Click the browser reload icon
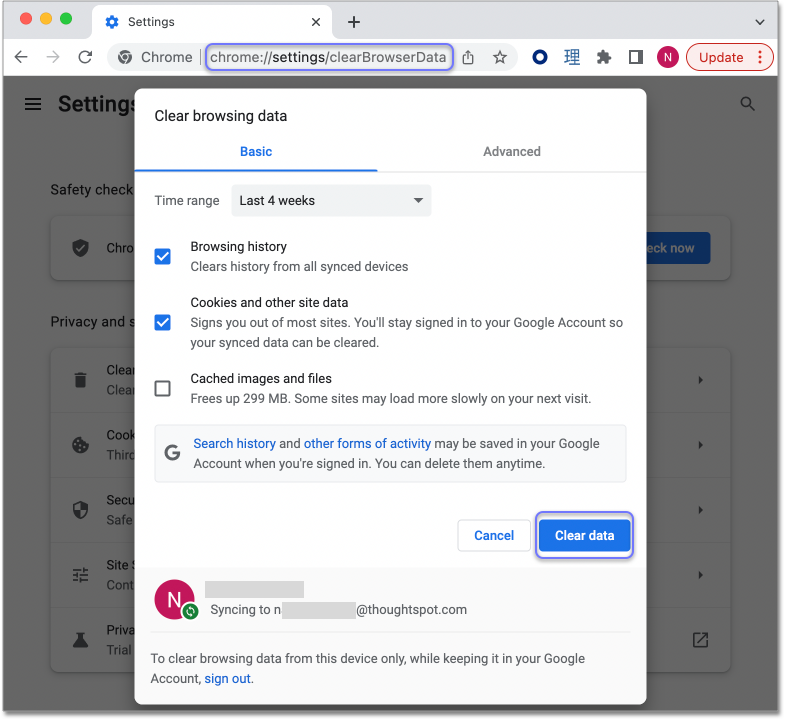This screenshot has width=785, height=720. click(x=85, y=57)
